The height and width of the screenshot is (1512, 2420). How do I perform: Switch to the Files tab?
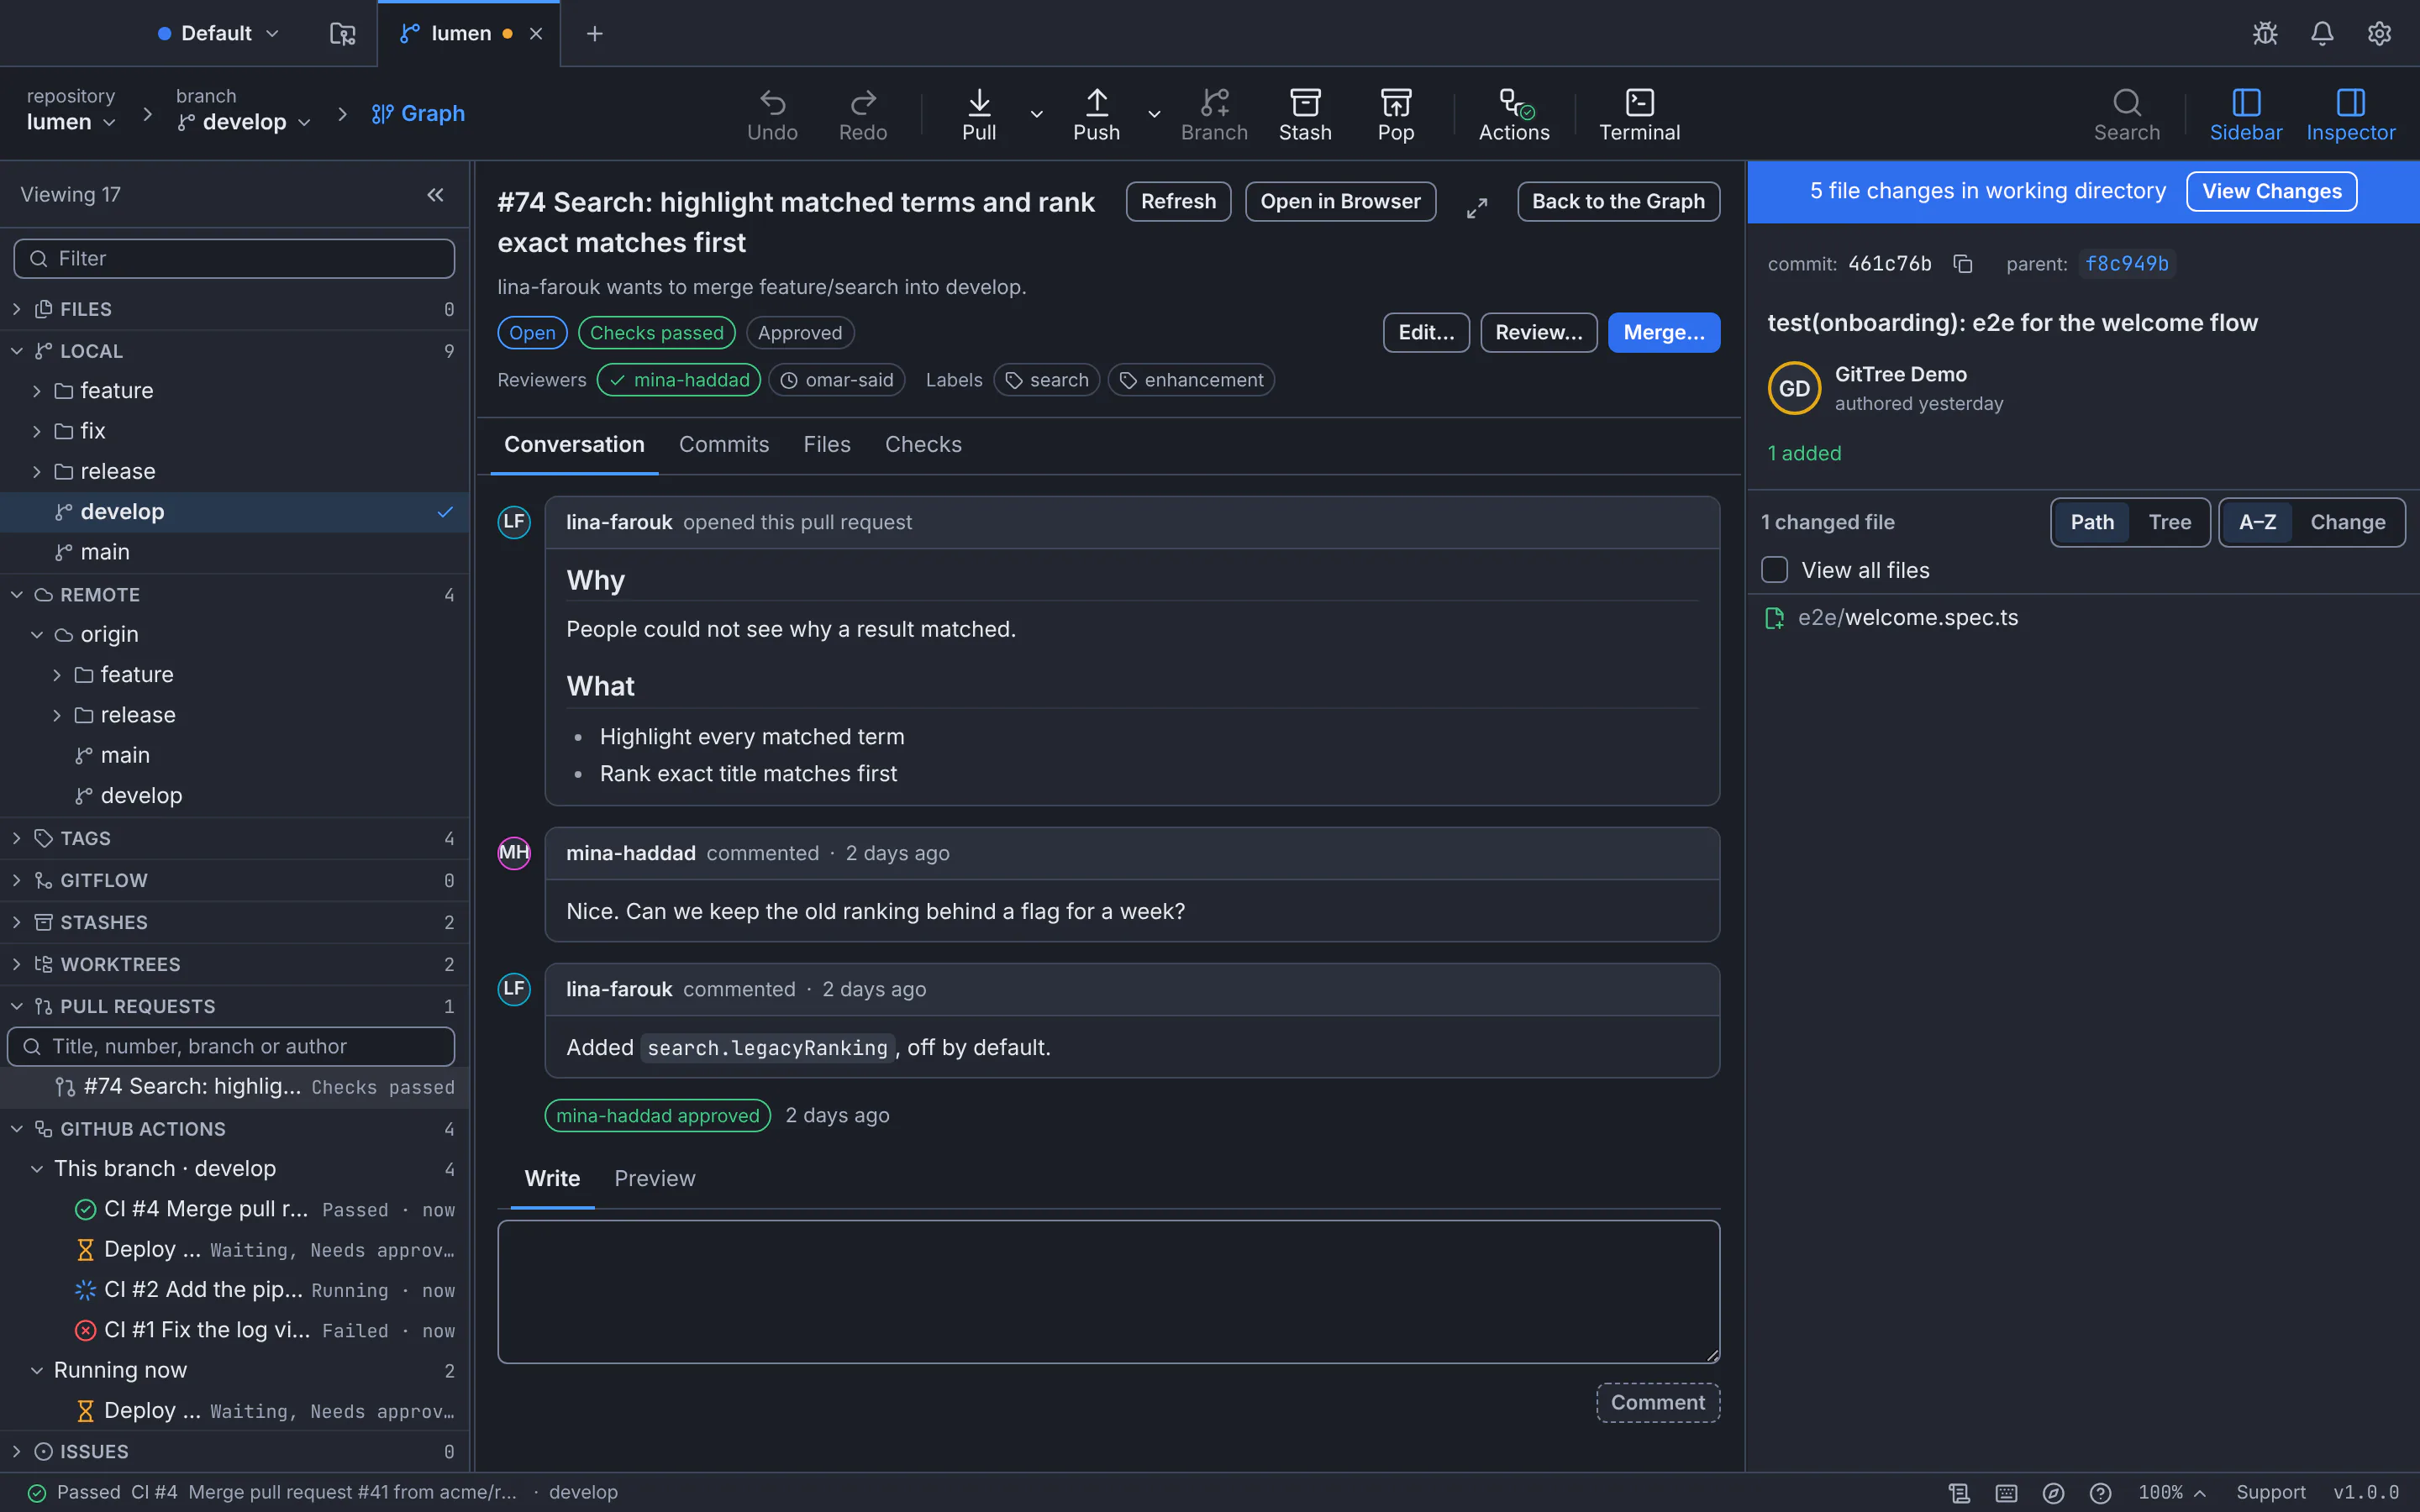(827, 444)
